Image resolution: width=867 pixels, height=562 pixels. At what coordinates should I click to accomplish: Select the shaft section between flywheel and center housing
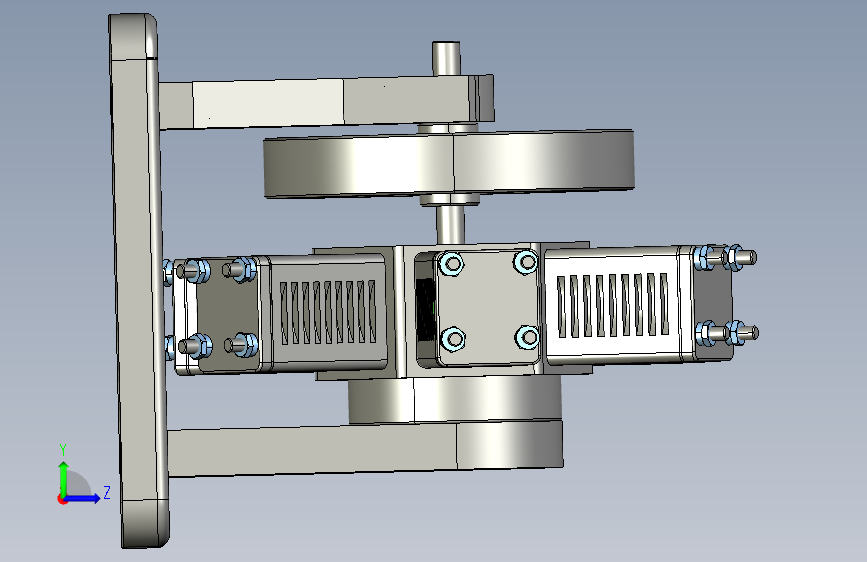(450, 225)
